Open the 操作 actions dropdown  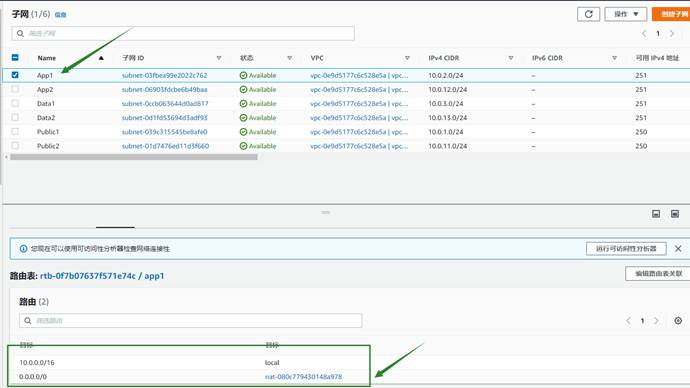point(625,14)
